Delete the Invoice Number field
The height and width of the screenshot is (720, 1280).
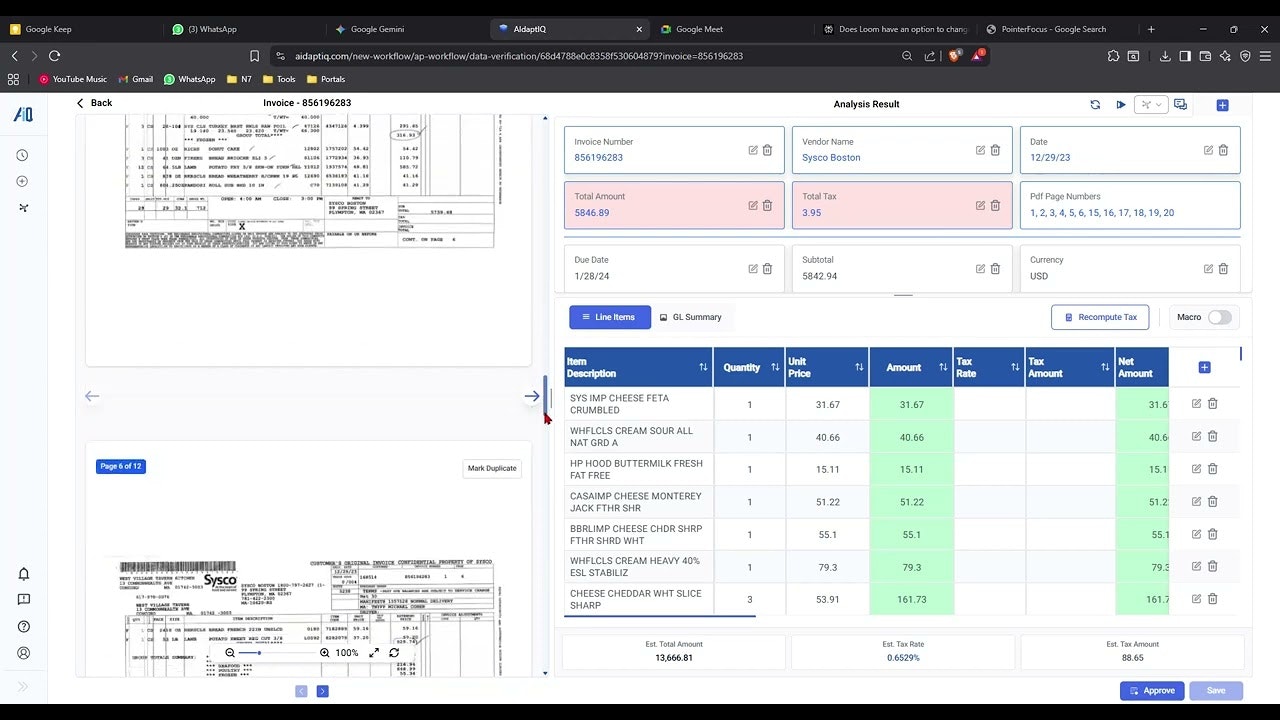[768, 150]
